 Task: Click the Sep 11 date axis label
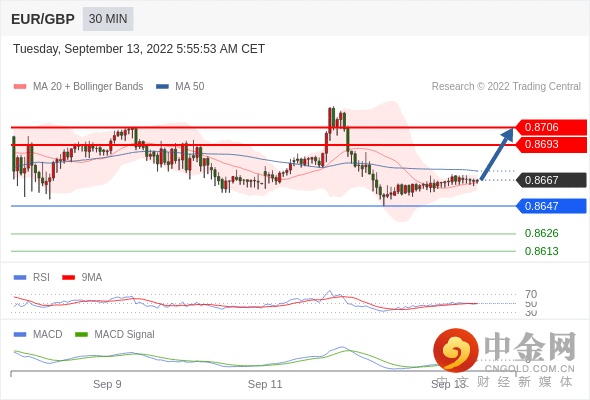tap(265, 384)
